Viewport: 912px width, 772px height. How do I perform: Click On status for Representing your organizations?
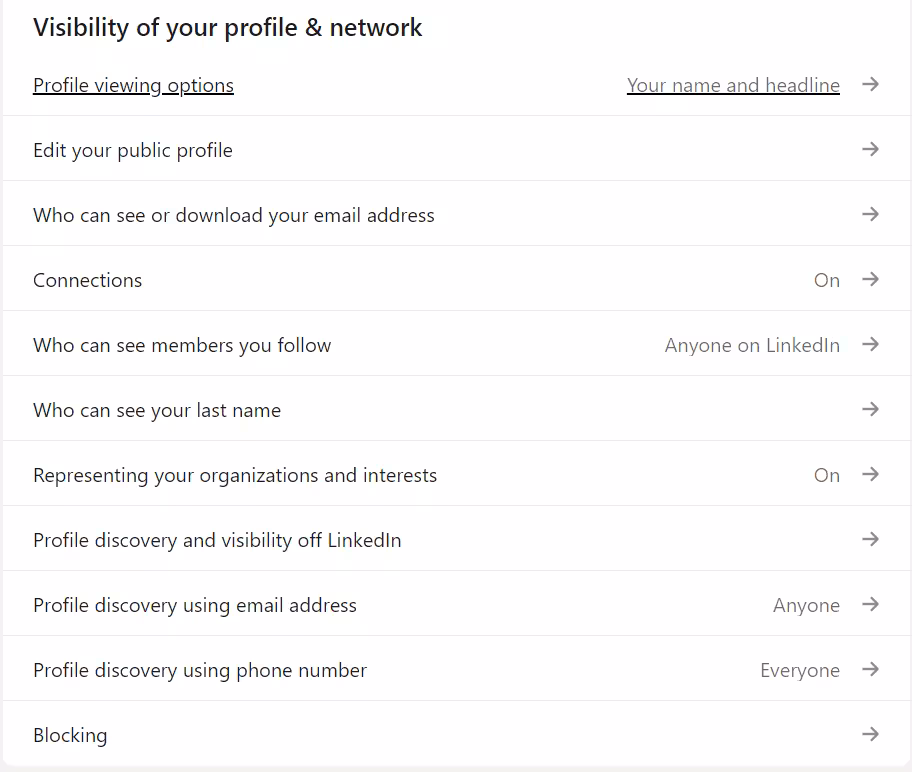pyautogui.click(x=826, y=476)
